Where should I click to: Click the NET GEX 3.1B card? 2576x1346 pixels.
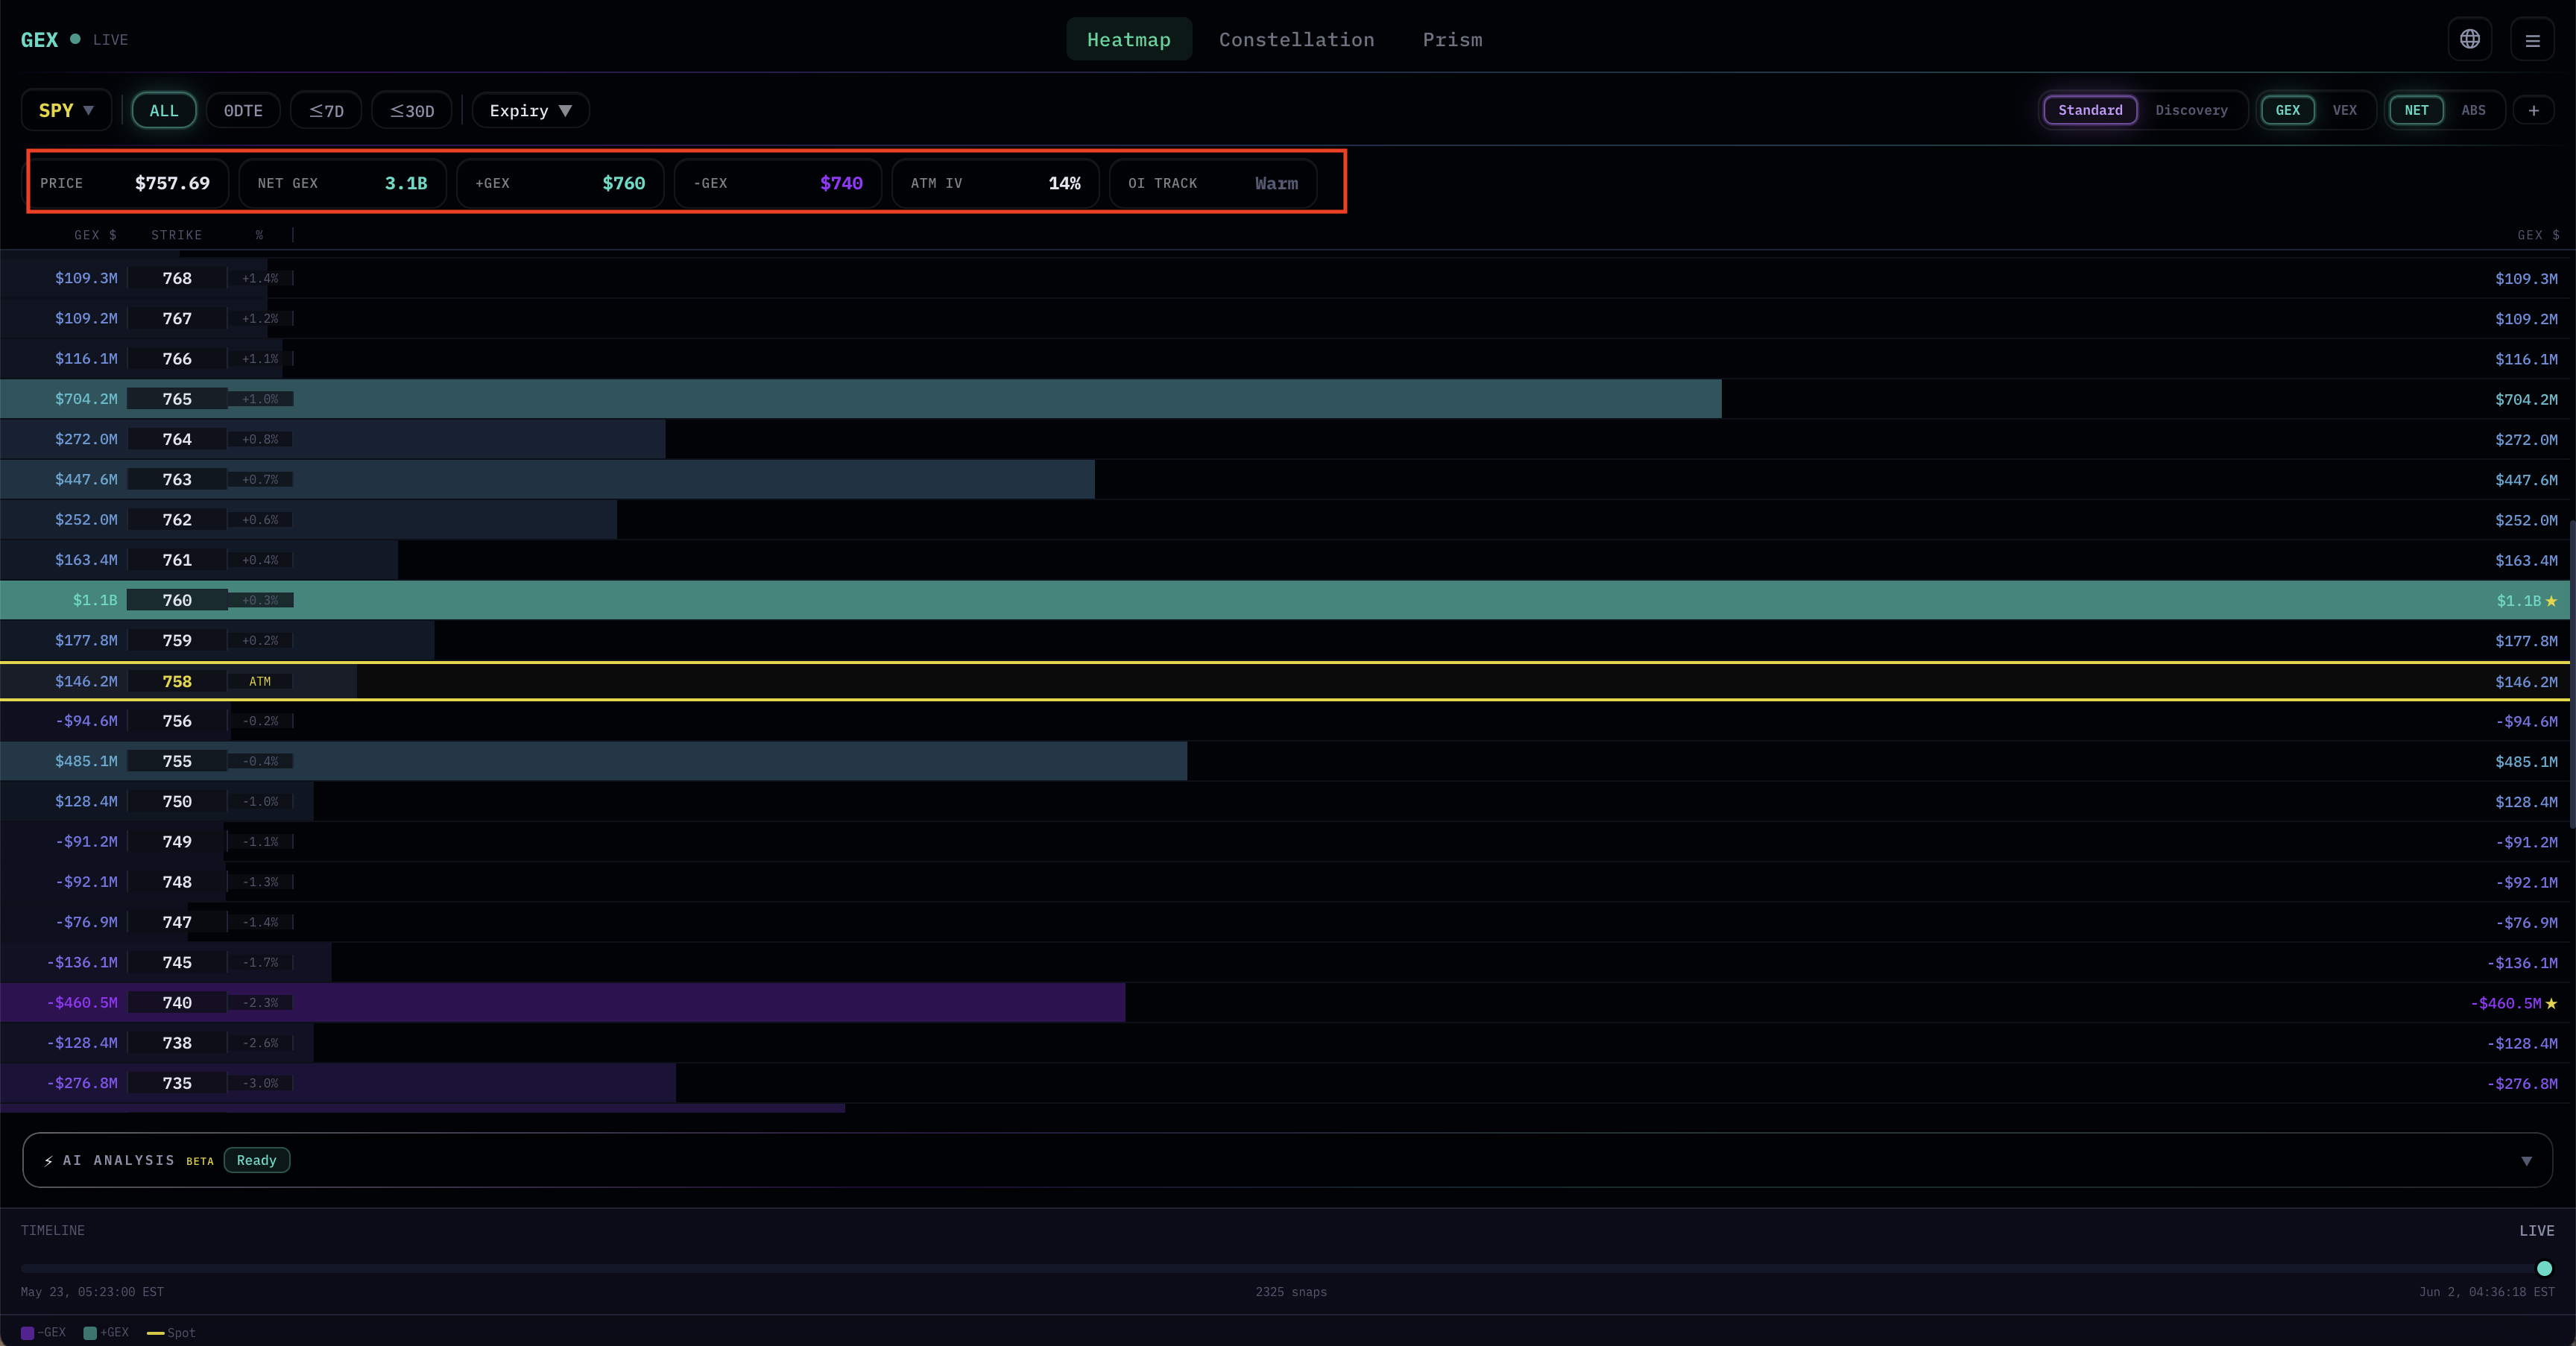click(342, 183)
